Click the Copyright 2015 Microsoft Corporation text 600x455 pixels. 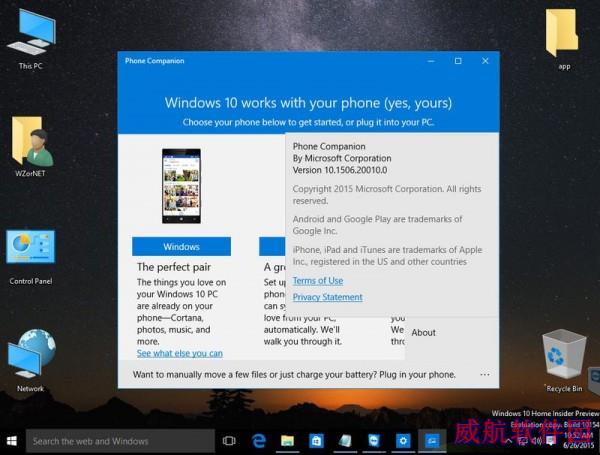[386, 194]
